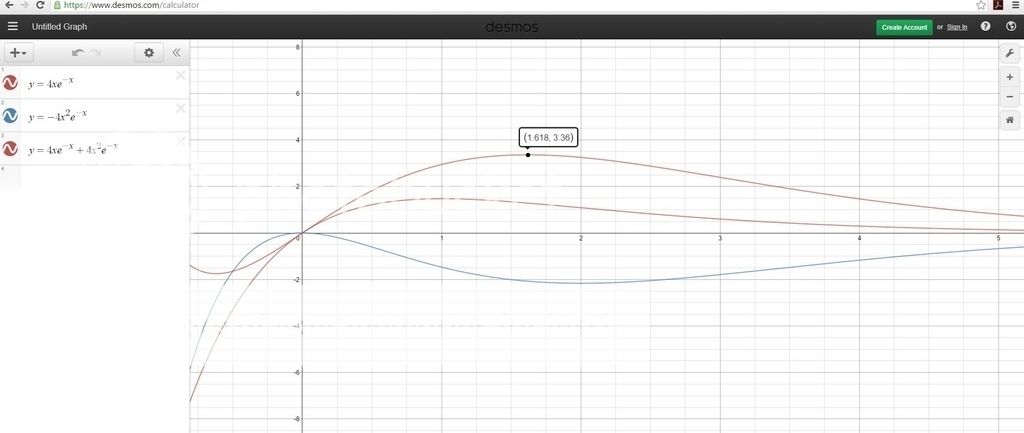Zoom in with the plus button
The image size is (1024, 433).
(x=1009, y=77)
